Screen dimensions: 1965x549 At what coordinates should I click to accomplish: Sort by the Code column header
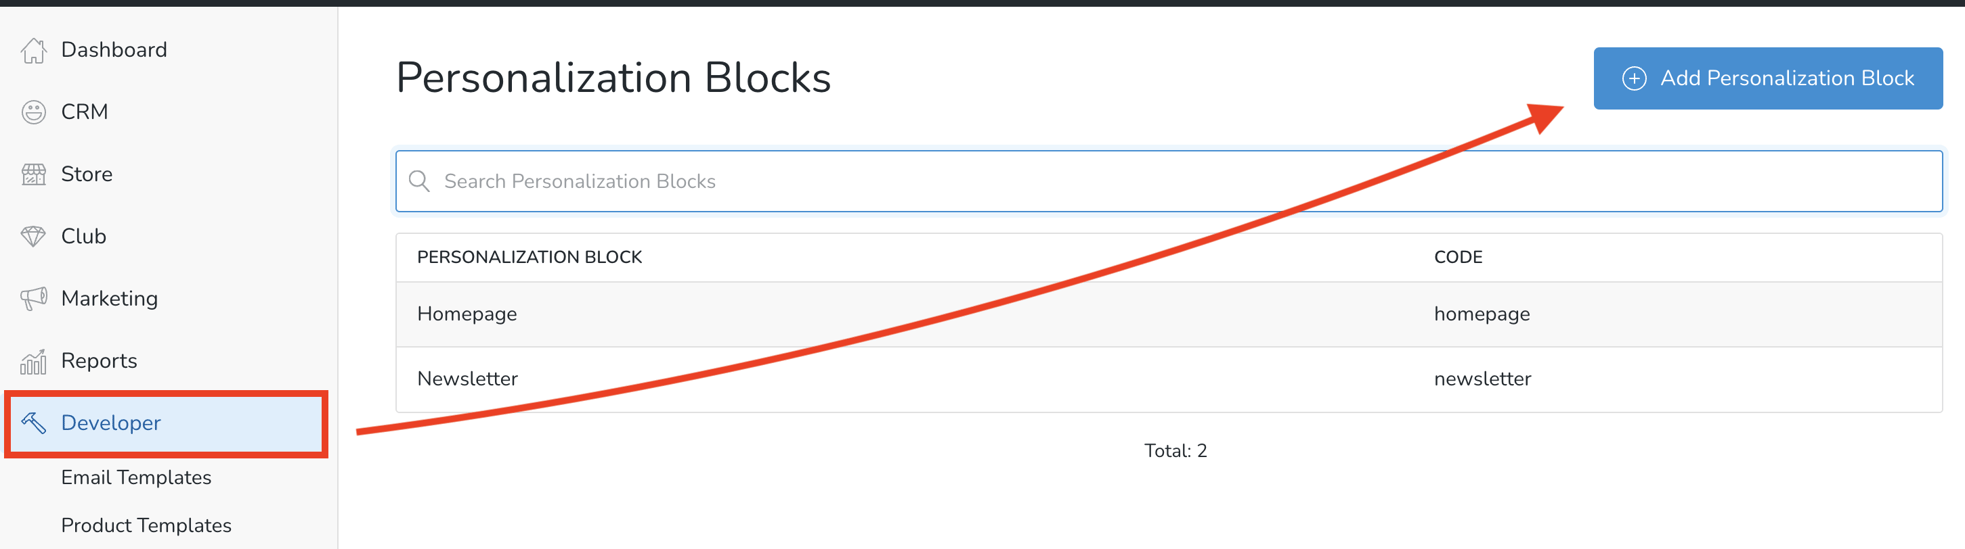pyautogui.click(x=1458, y=257)
